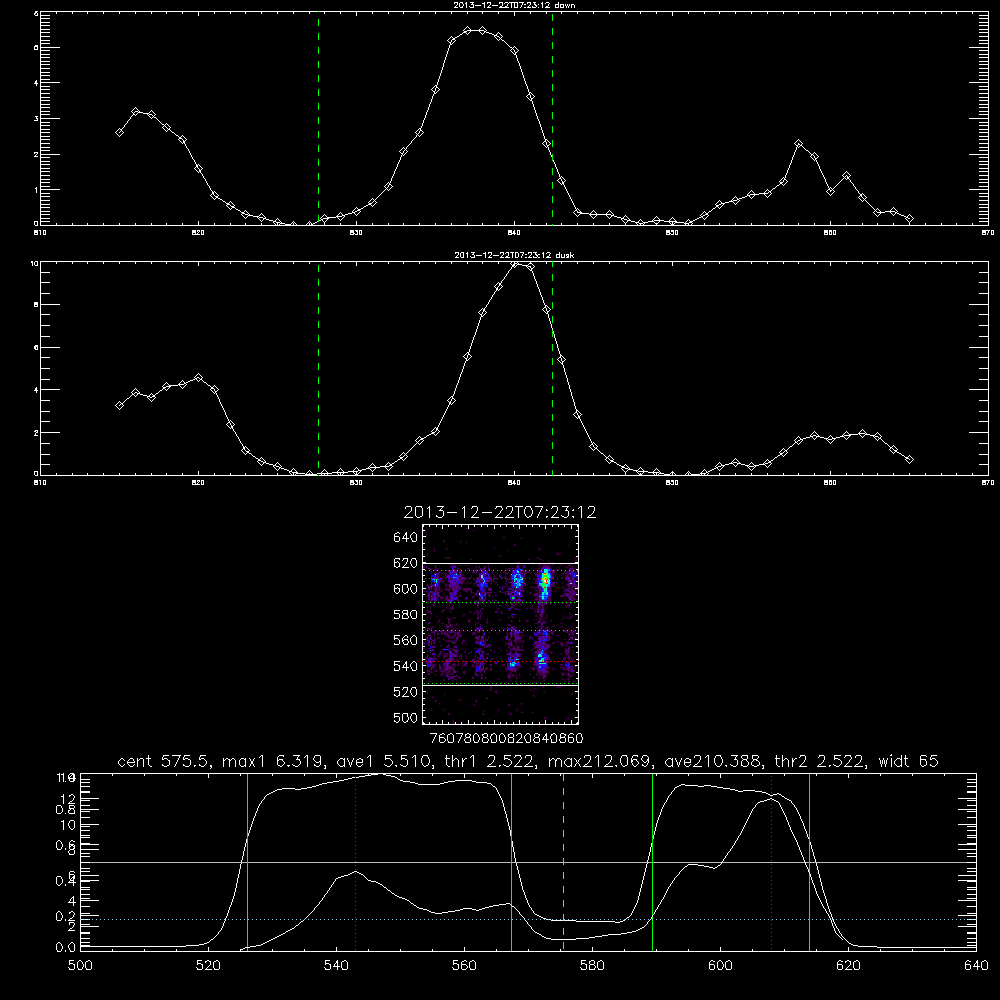Click the left green dashed line in the dawn plot
The height and width of the screenshot is (1000, 1000).
point(318,118)
